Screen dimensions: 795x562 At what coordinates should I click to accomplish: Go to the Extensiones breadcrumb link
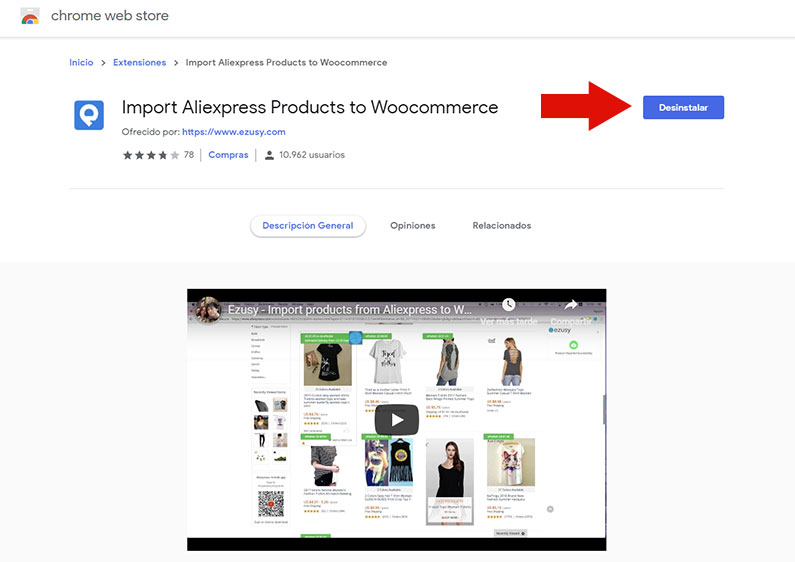point(139,62)
